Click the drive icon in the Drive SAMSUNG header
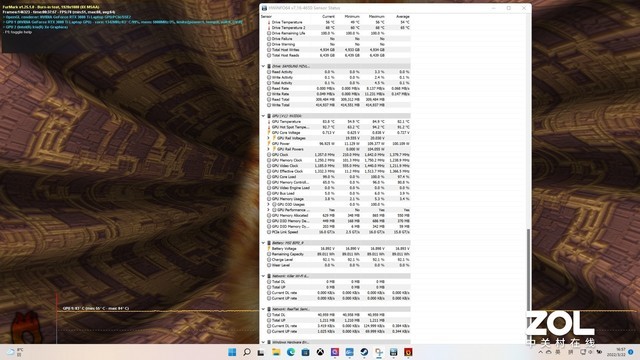 pyautogui.click(x=269, y=66)
